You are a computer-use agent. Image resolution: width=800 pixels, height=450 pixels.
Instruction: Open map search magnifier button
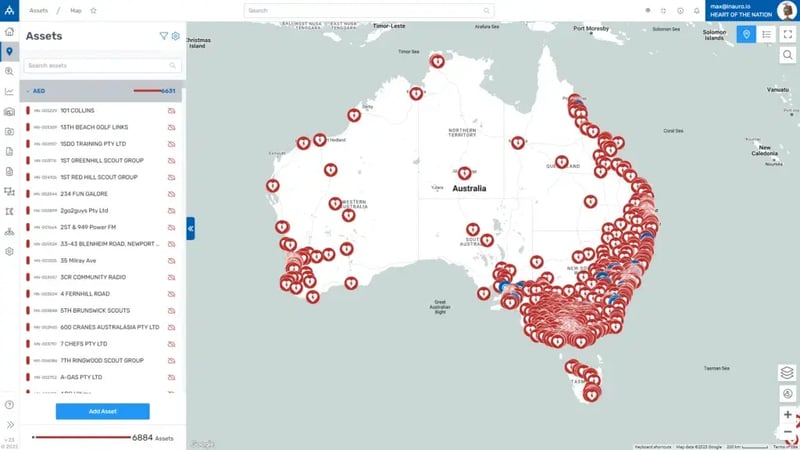pyautogui.click(x=788, y=57)
